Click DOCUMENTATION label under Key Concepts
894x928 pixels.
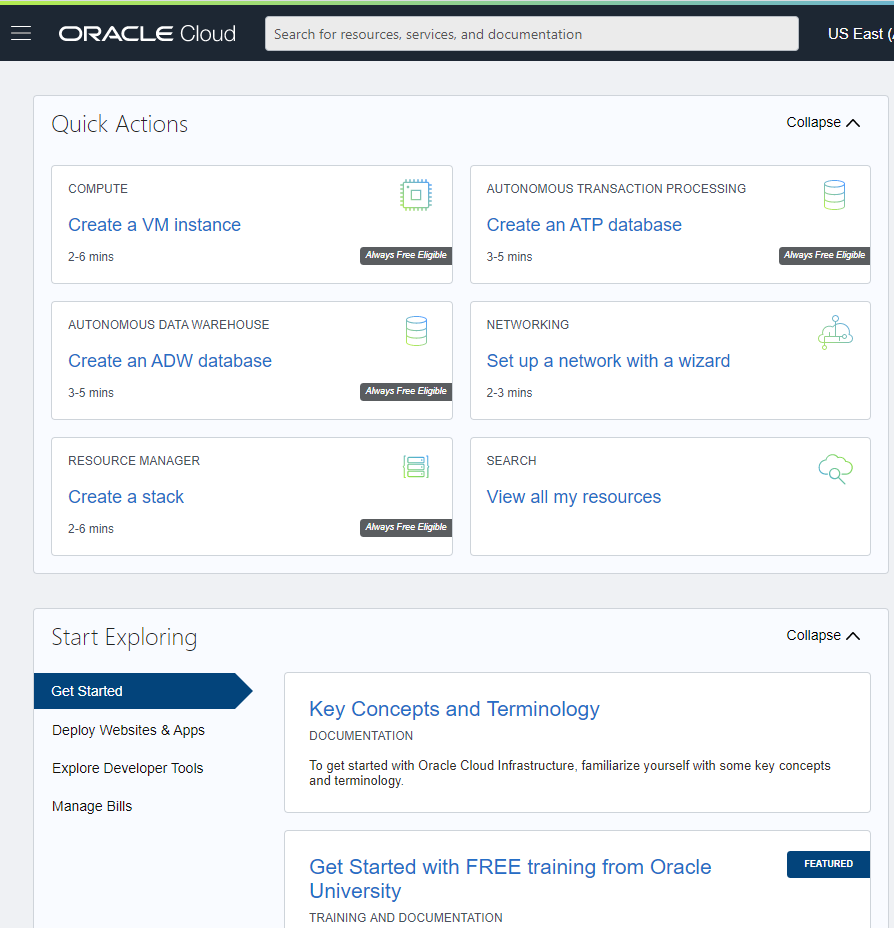click(x=361, y=736)
